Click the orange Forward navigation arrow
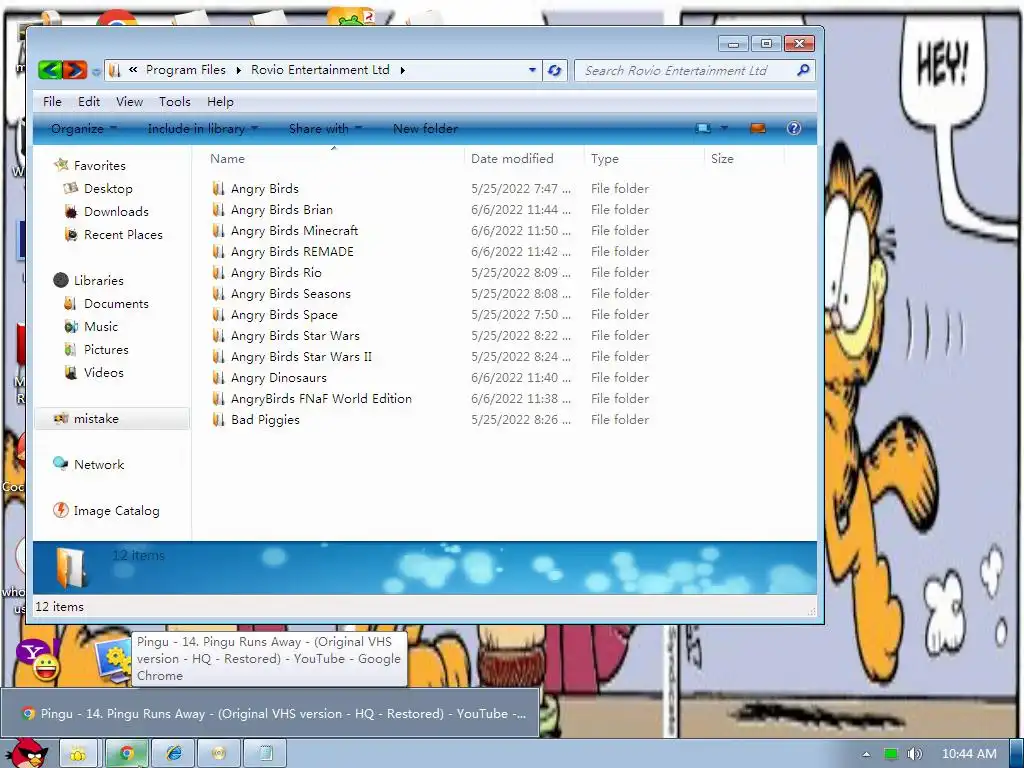The image size is (1024, 768). pyautogui.click(x=74, y=70)
